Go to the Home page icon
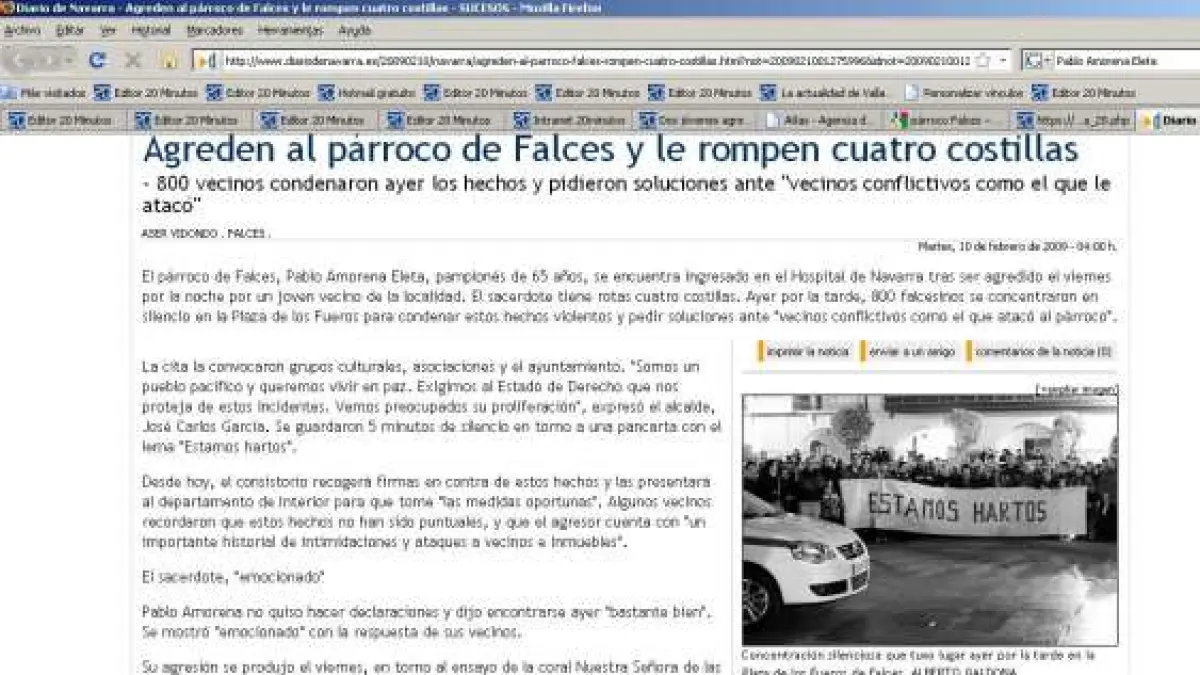 pyautogui.click(x=169, y=60)
